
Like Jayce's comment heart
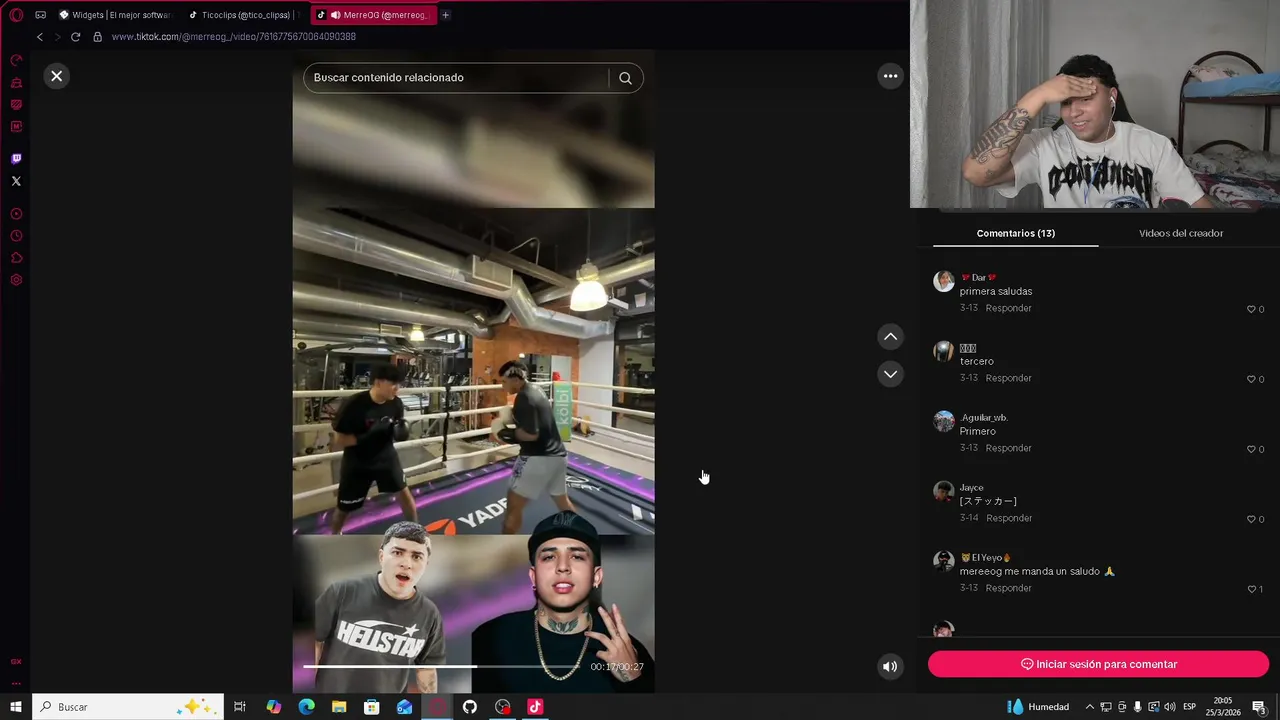(x=1251, y=519)
